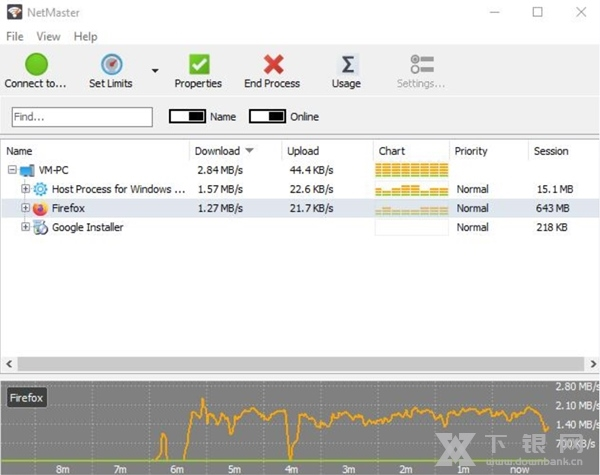Select the Host Process for Windows row
The width and height of the screenshot is (600, 475).
pos(119,189)
